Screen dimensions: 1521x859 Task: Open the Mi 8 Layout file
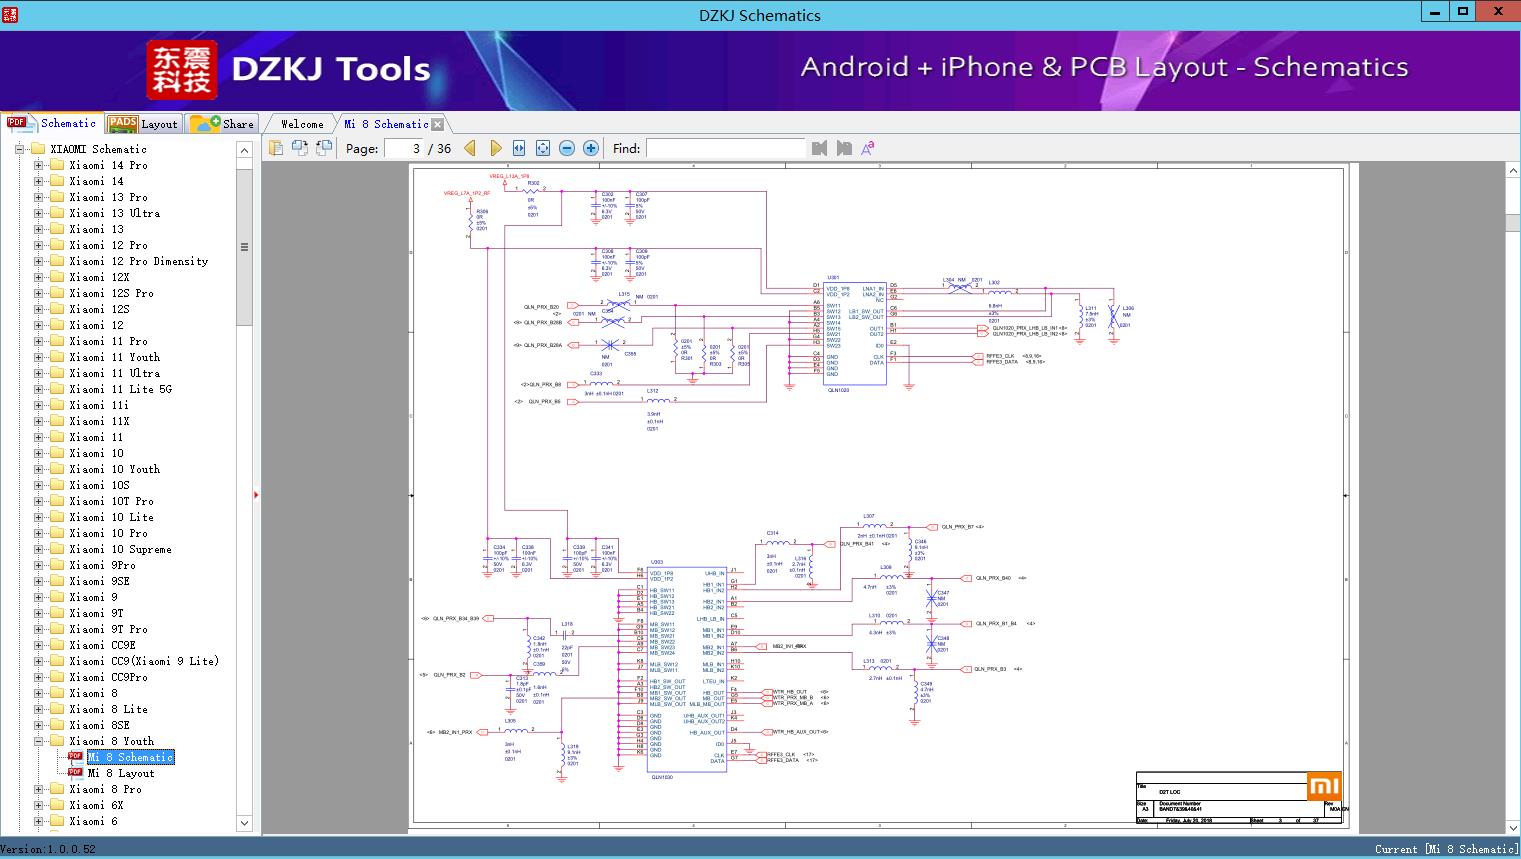point(121,773)
